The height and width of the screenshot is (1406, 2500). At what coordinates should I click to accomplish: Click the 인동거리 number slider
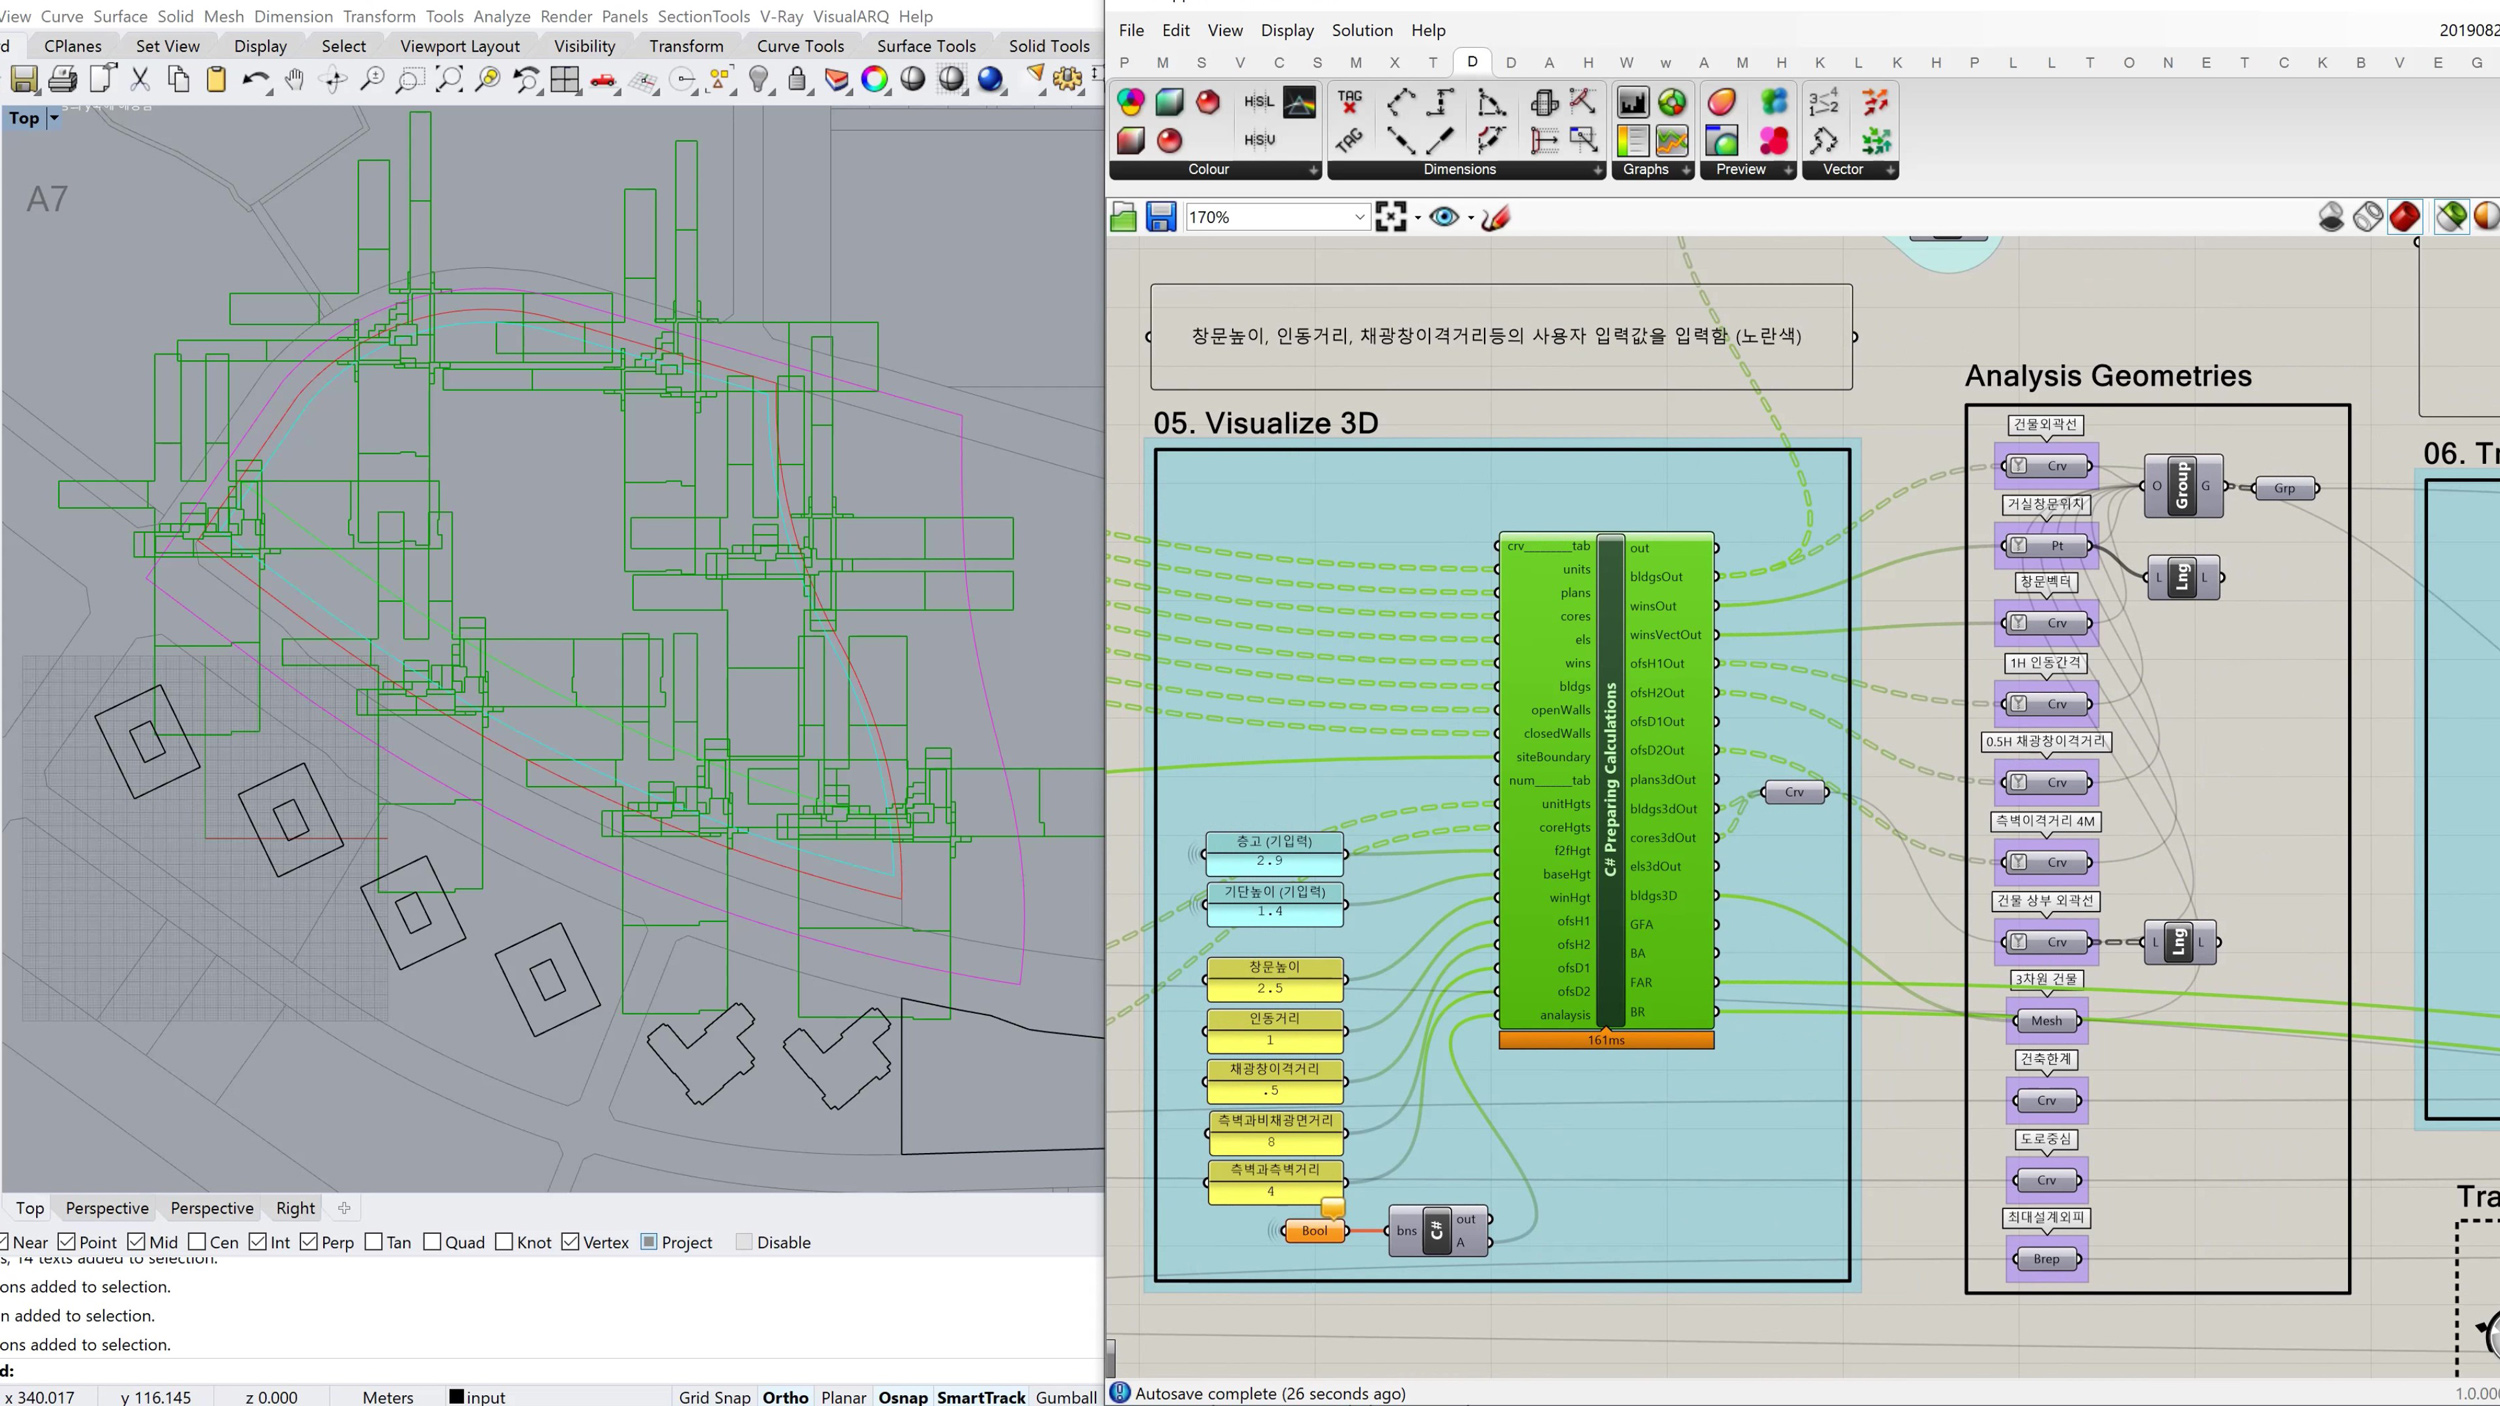coord(1274,1030)
